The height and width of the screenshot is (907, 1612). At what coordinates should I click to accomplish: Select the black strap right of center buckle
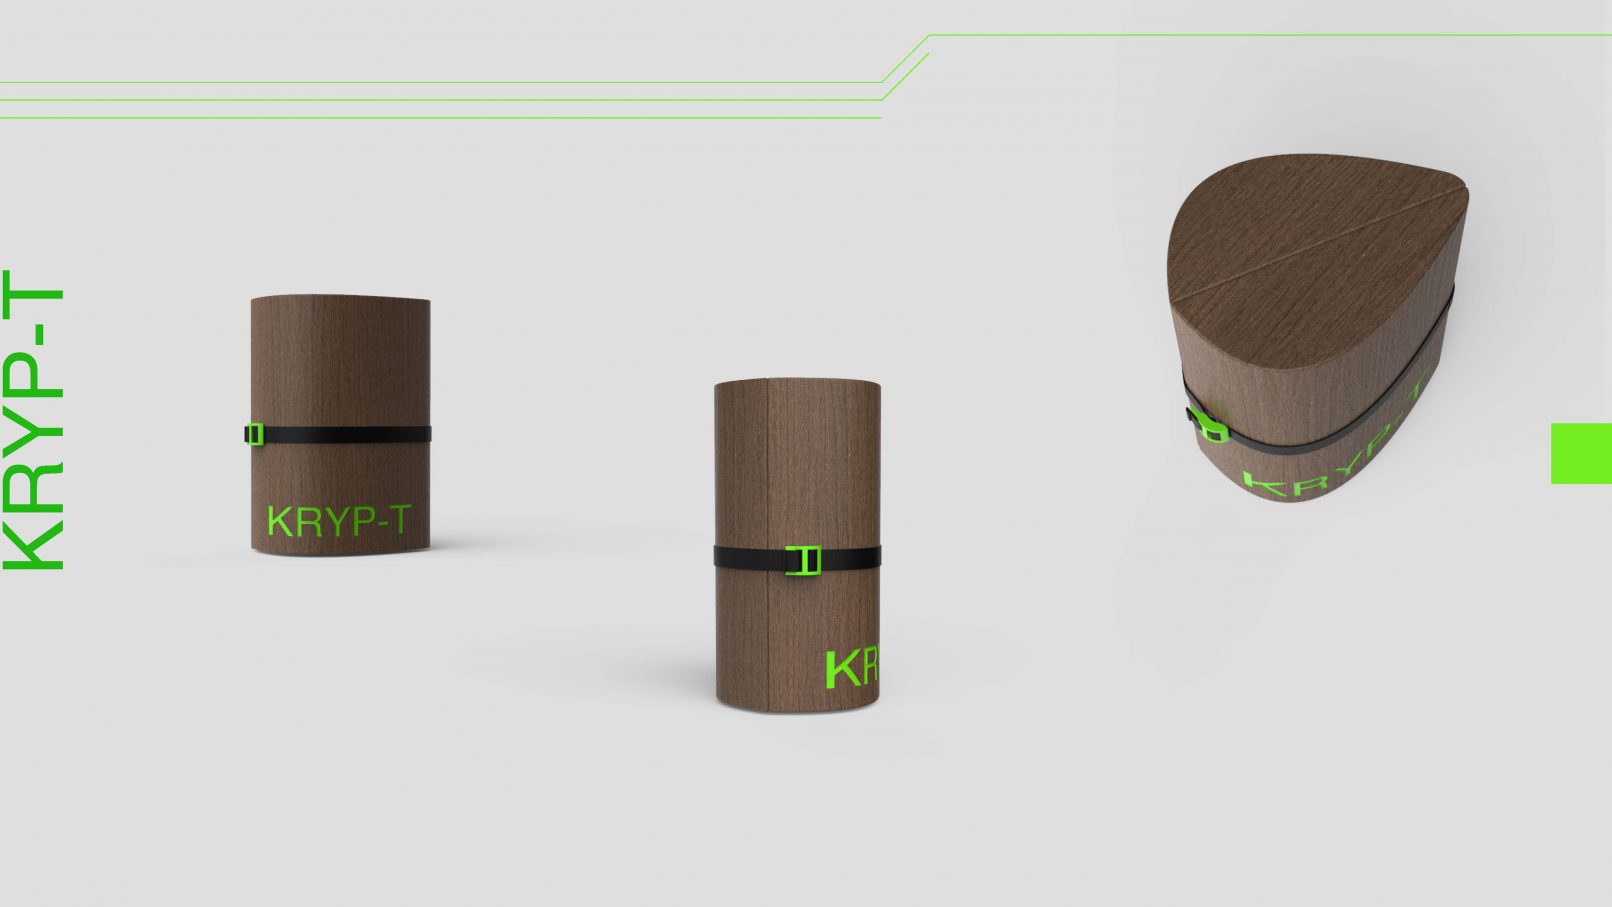850,557
